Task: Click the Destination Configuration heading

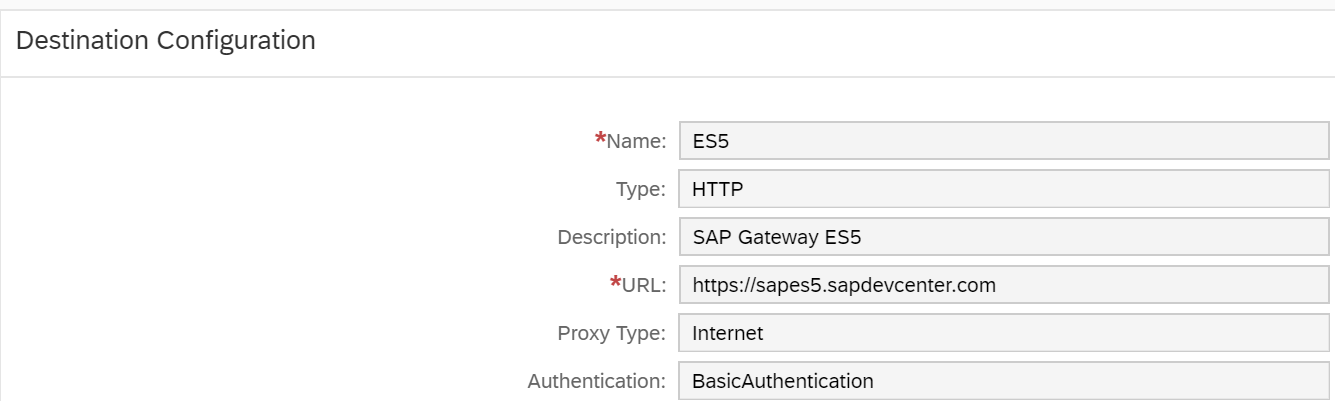Action: 166,41
